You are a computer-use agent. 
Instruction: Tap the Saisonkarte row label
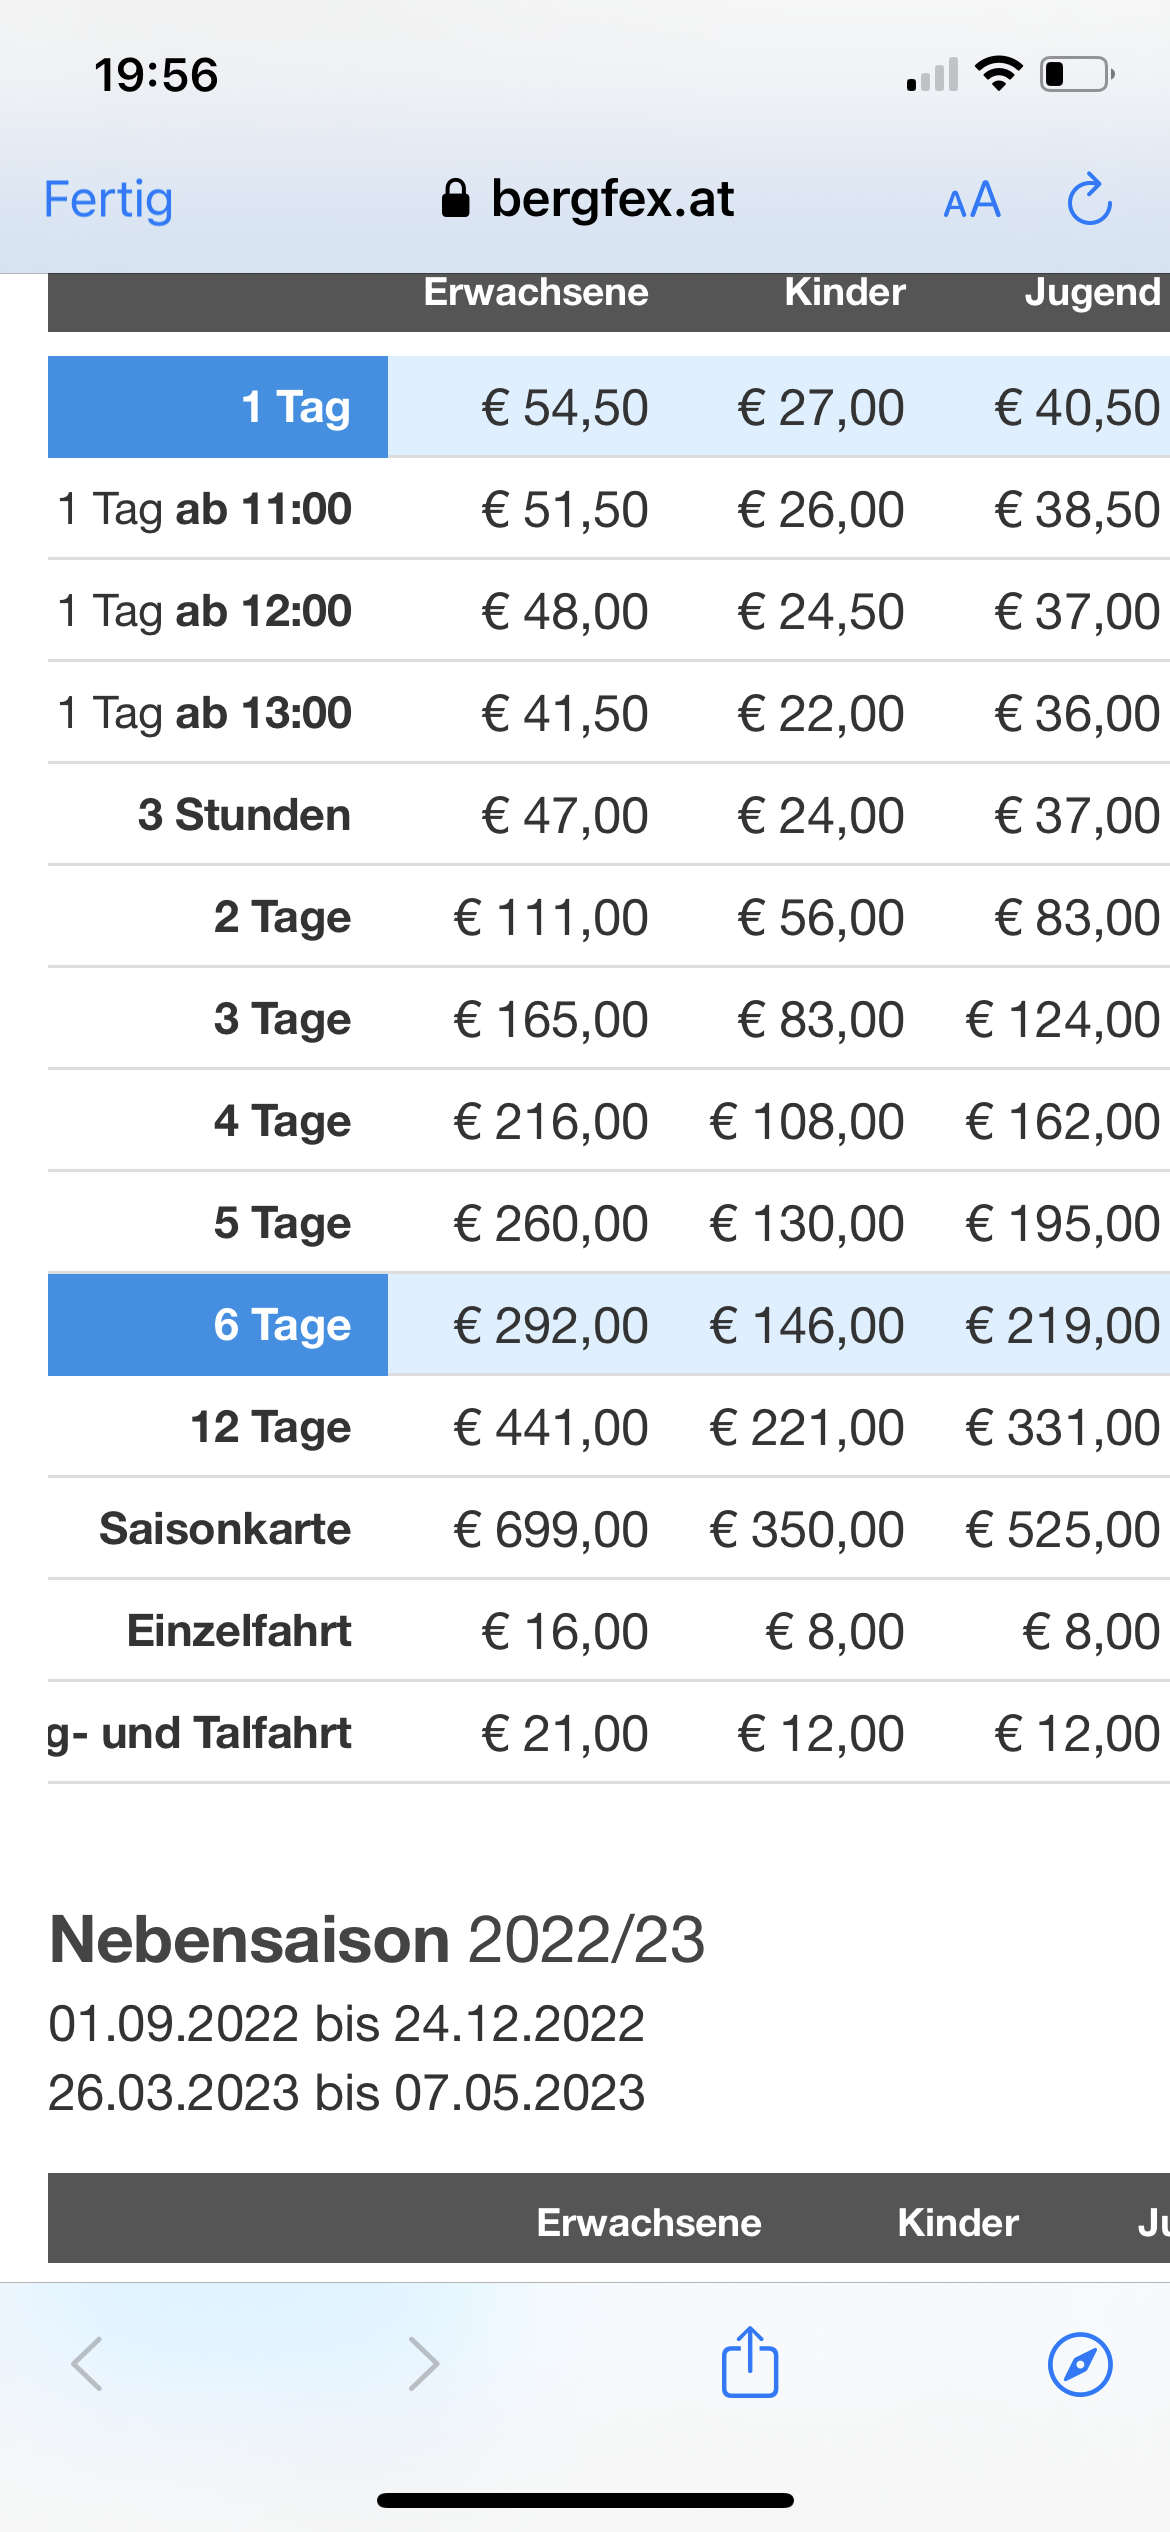[225, 1529]
